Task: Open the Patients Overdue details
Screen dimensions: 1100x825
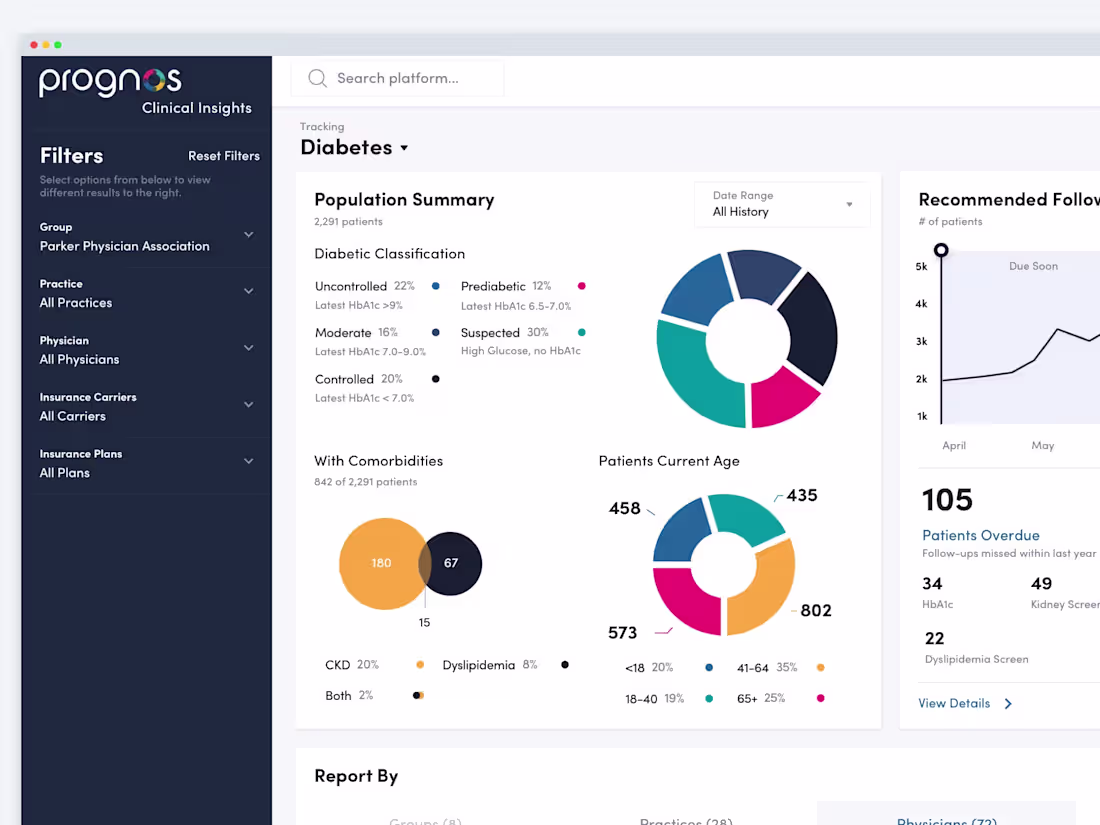Action: [980, 535]
